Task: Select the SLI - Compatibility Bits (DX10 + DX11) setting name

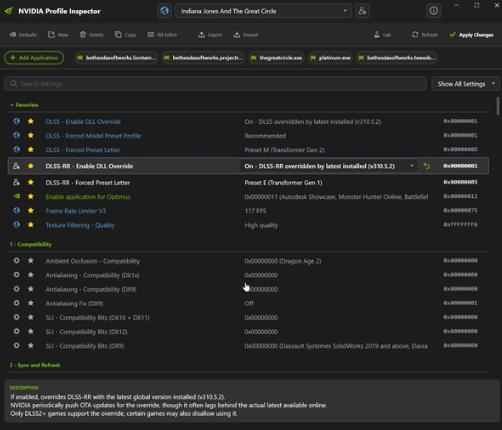Action: (97, 318)
